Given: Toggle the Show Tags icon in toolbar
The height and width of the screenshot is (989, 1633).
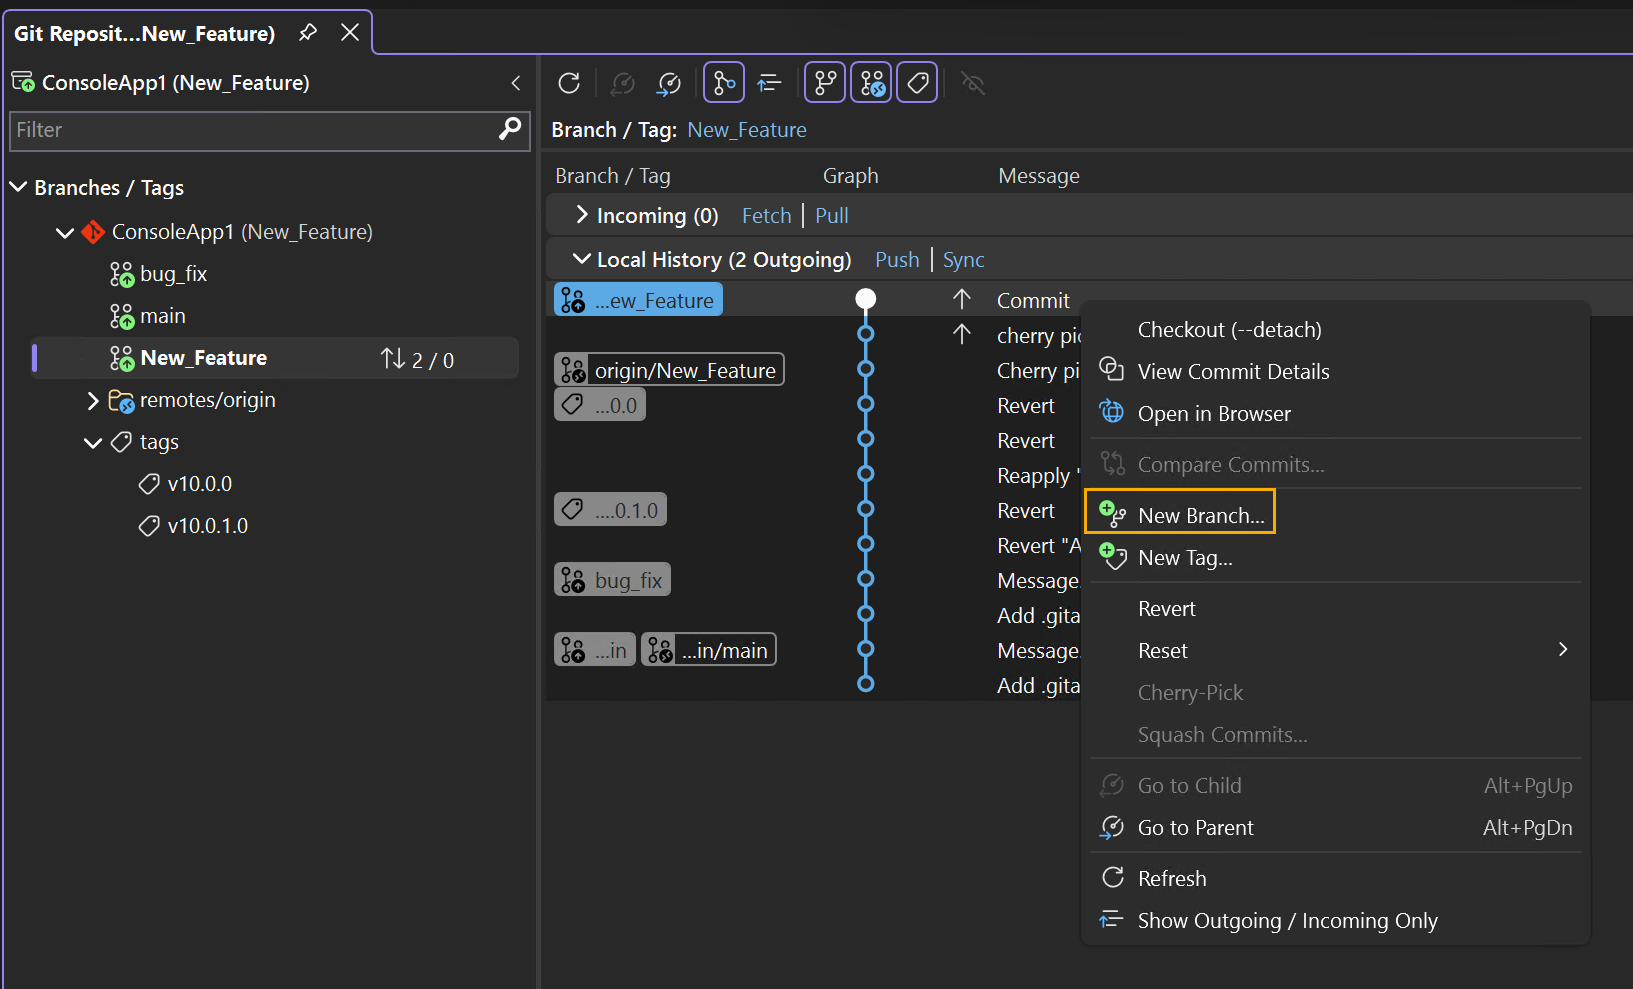Looking at the screenshot, I should point(917,82).
